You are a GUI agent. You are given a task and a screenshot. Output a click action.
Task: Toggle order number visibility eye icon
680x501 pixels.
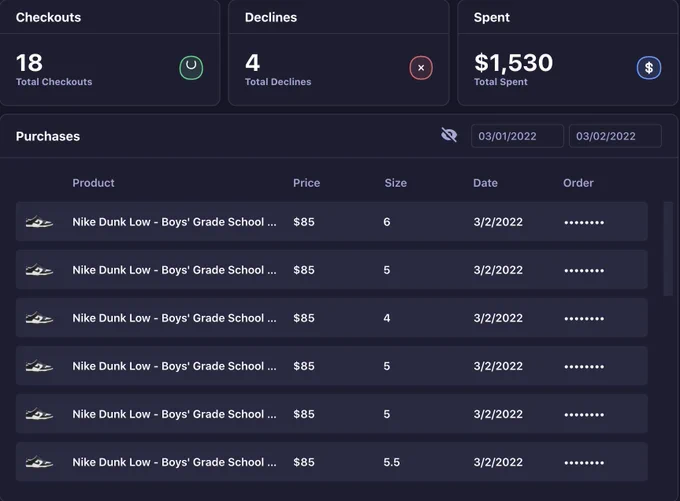449,135
